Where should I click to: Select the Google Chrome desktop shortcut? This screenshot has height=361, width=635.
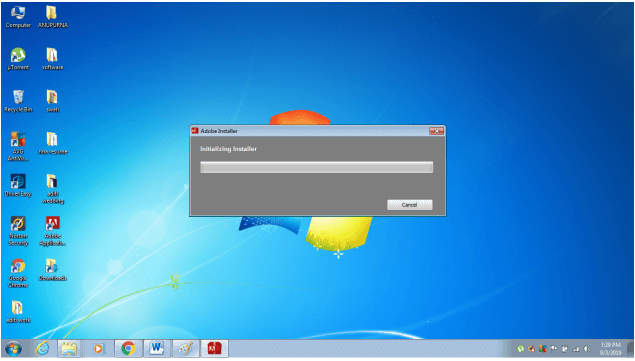point(18,273)
